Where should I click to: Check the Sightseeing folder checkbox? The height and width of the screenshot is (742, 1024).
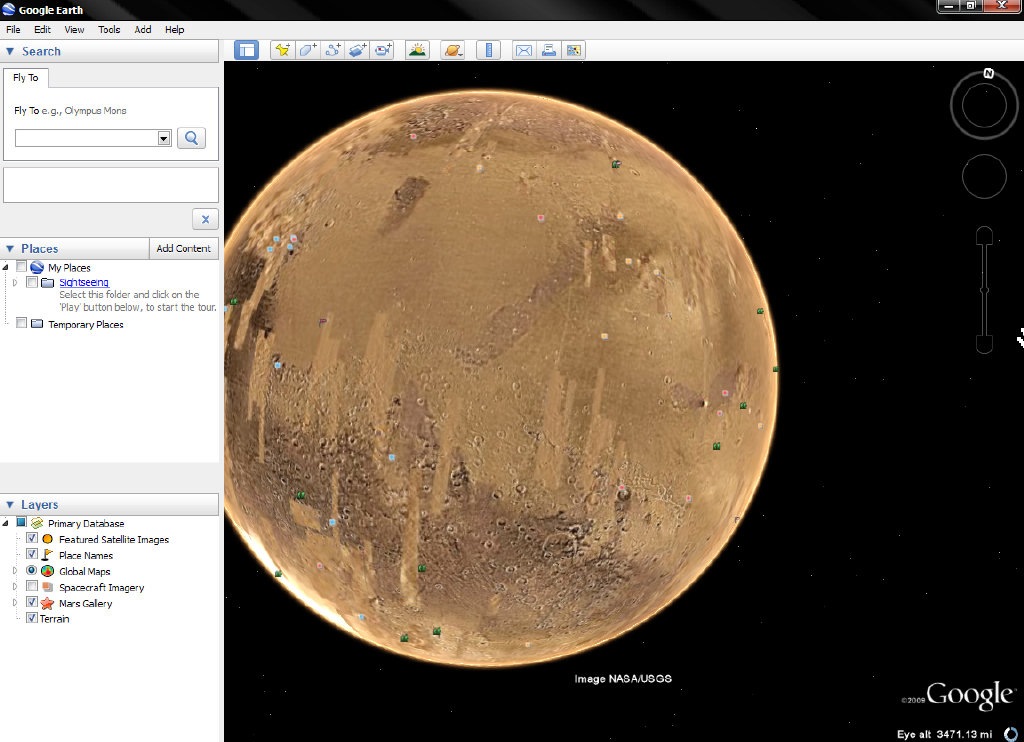[32, 282]
